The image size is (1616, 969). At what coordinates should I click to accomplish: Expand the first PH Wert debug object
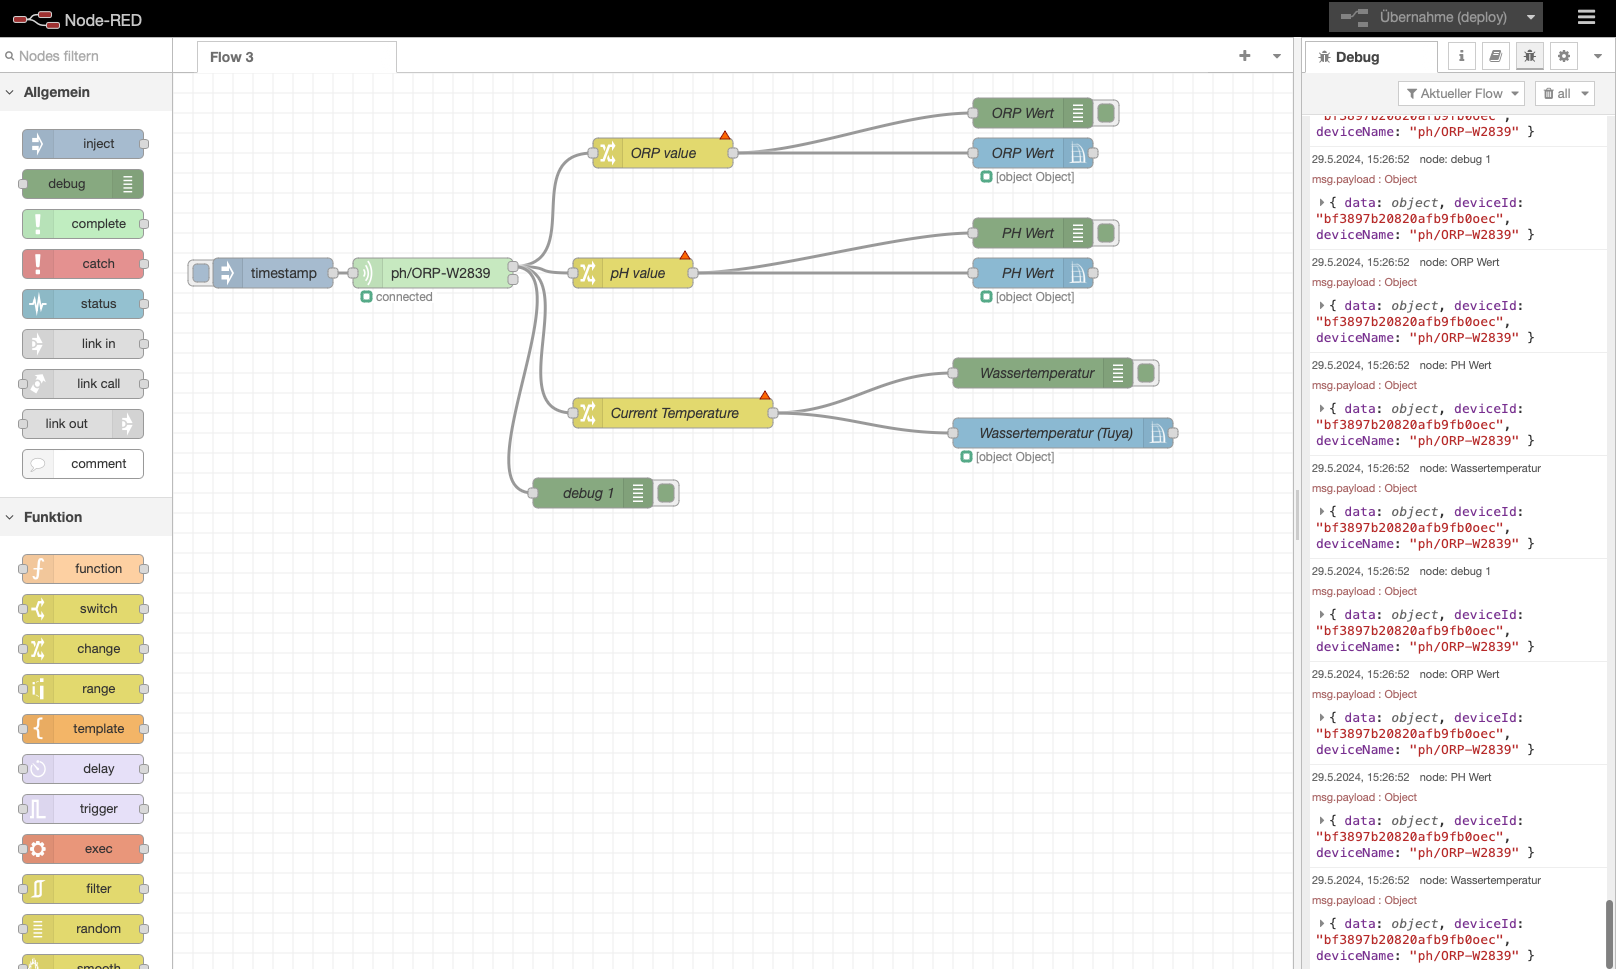click(1322, 409)
